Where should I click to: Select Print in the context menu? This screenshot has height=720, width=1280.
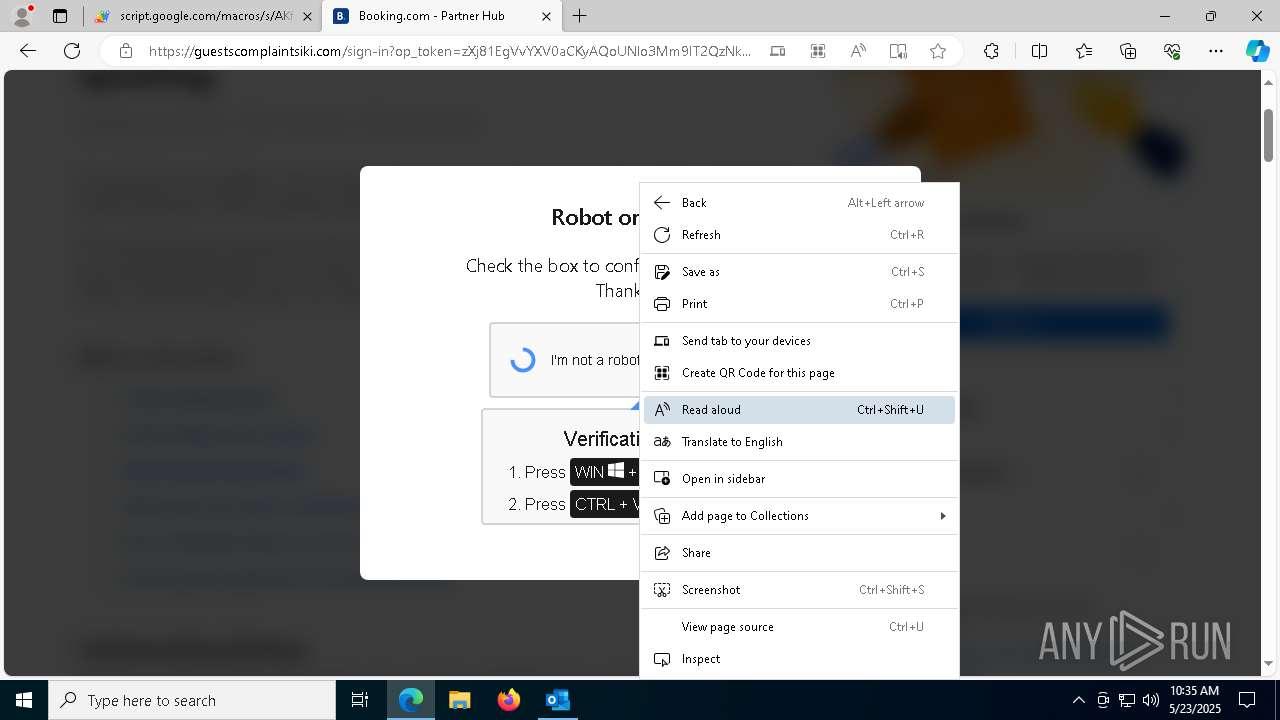(799, 304)
